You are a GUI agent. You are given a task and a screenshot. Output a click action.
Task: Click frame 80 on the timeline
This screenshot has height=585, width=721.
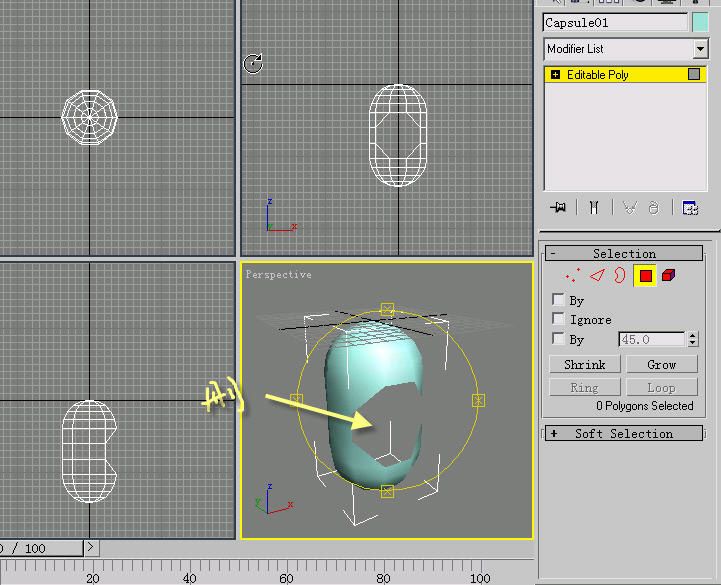(x=383, y=578)
